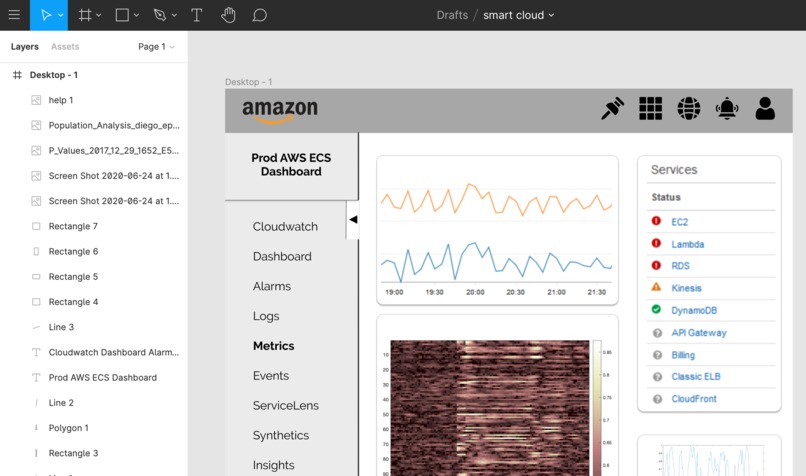Click the Desktop - 1 canvas frame label
806x476 pixels.
click(248, 82)
